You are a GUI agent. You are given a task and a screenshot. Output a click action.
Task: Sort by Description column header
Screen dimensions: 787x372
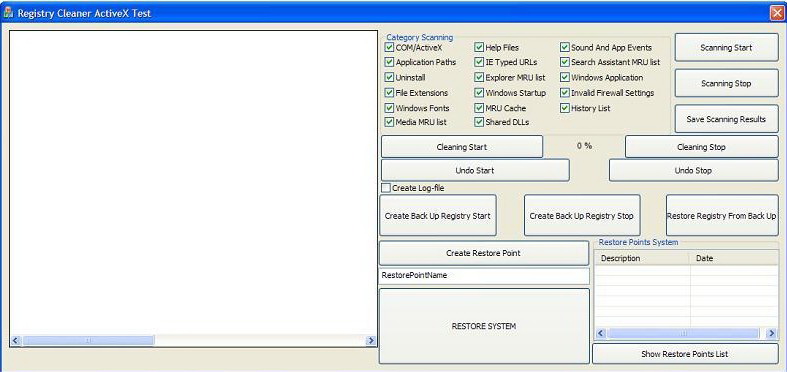[x=642, y=259]
